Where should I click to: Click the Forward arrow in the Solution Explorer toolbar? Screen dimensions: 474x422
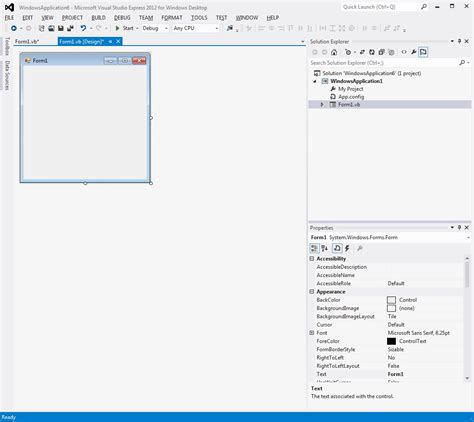coord(324,52)
